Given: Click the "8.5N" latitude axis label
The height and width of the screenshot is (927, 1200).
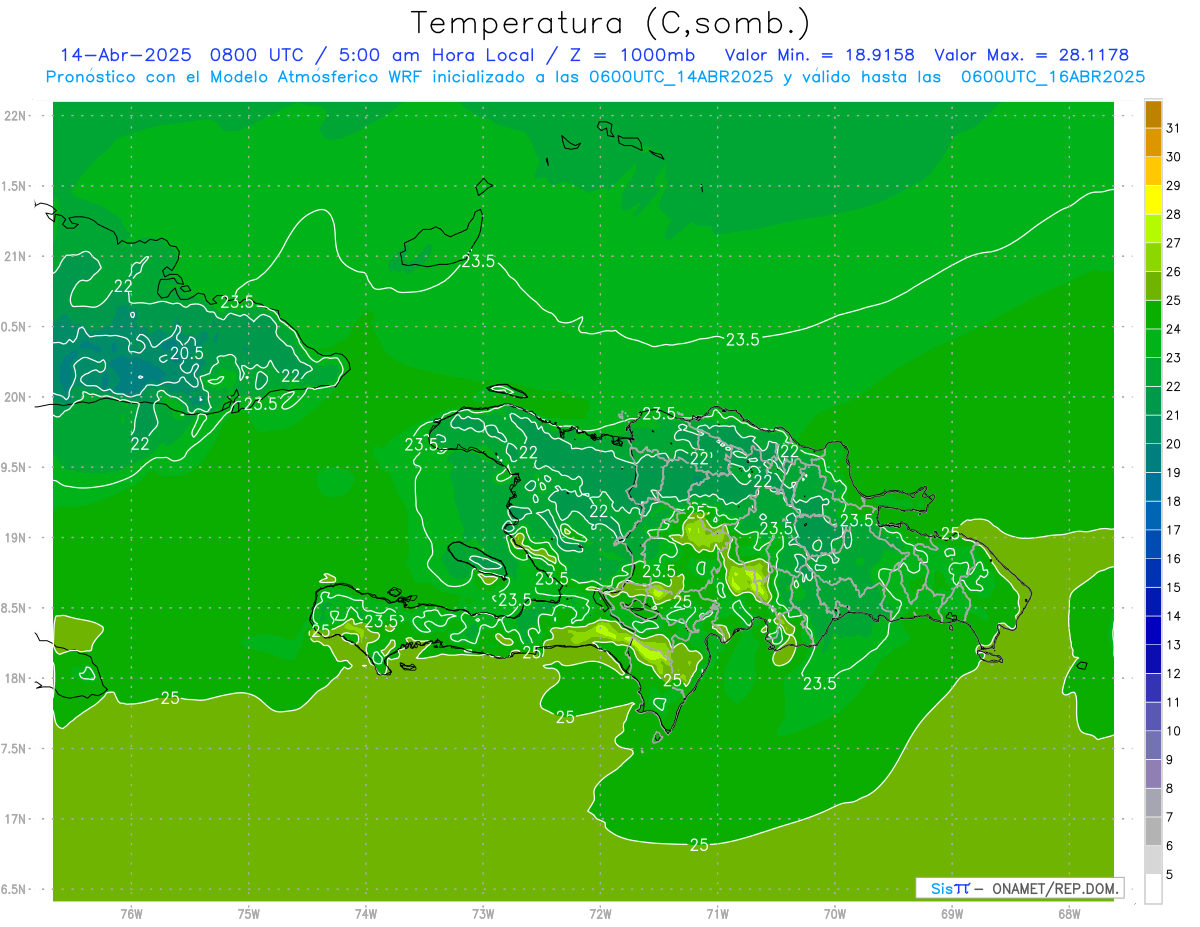Looking at the screenshot, I should [14, 608].
